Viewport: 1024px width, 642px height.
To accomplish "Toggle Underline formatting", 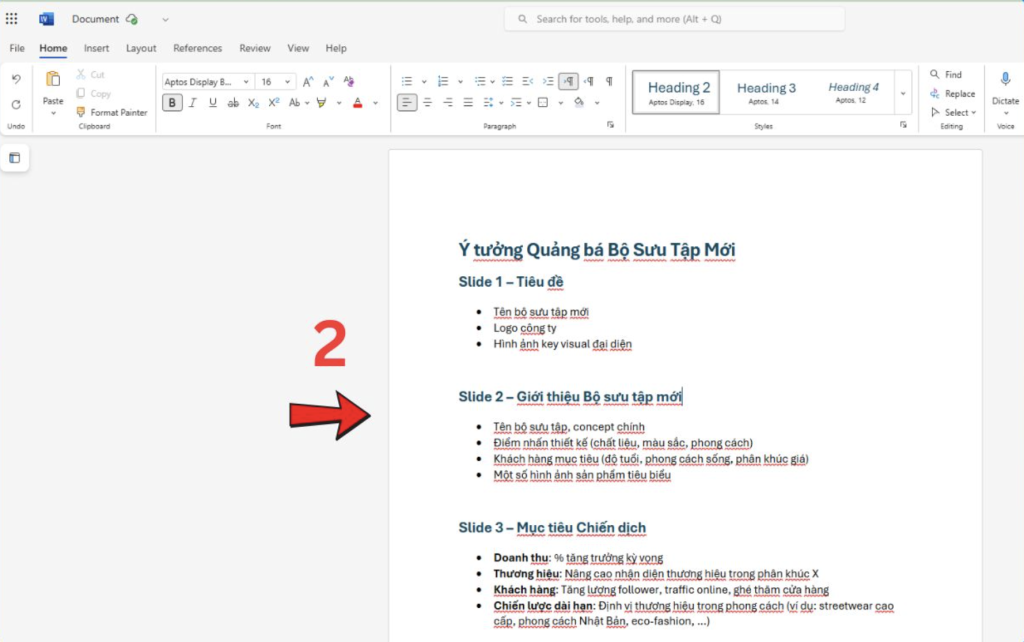I will [212, 103].
